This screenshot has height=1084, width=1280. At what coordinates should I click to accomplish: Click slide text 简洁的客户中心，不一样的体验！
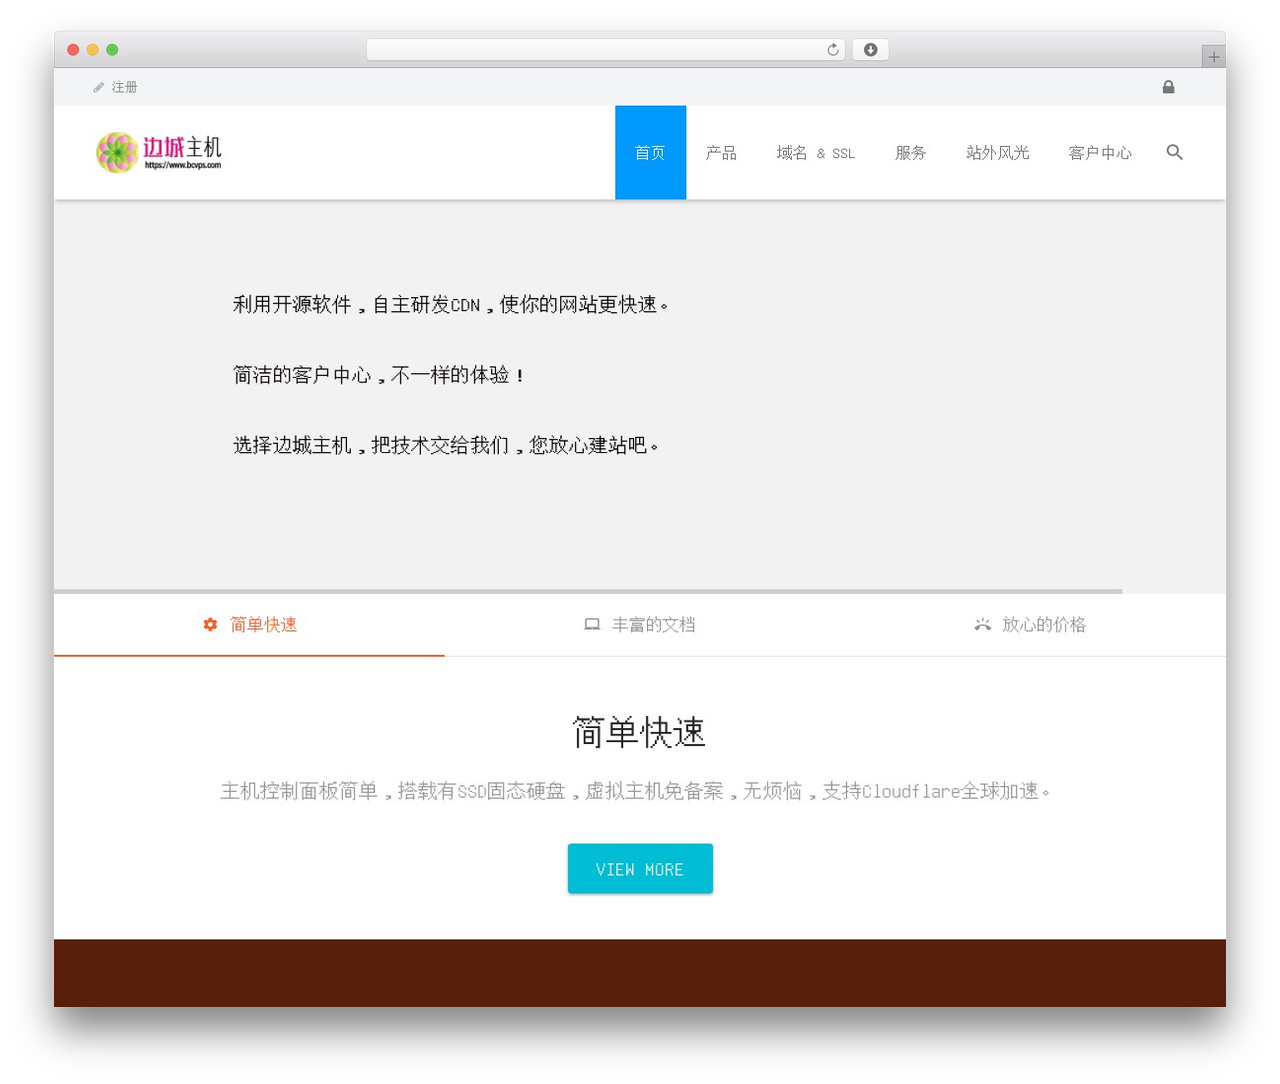(x=379, y=375)
